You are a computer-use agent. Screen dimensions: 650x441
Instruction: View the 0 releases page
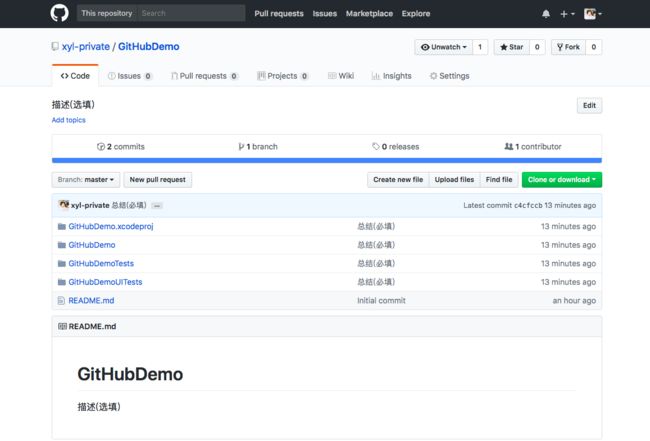click(395, 146)
